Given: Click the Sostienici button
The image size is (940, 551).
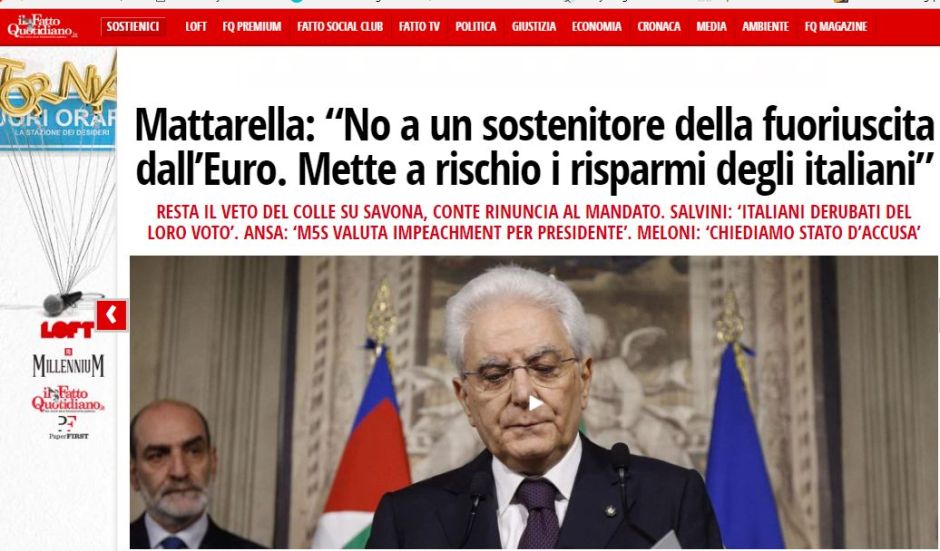Looking at the screenshot, I should (133, 26).
